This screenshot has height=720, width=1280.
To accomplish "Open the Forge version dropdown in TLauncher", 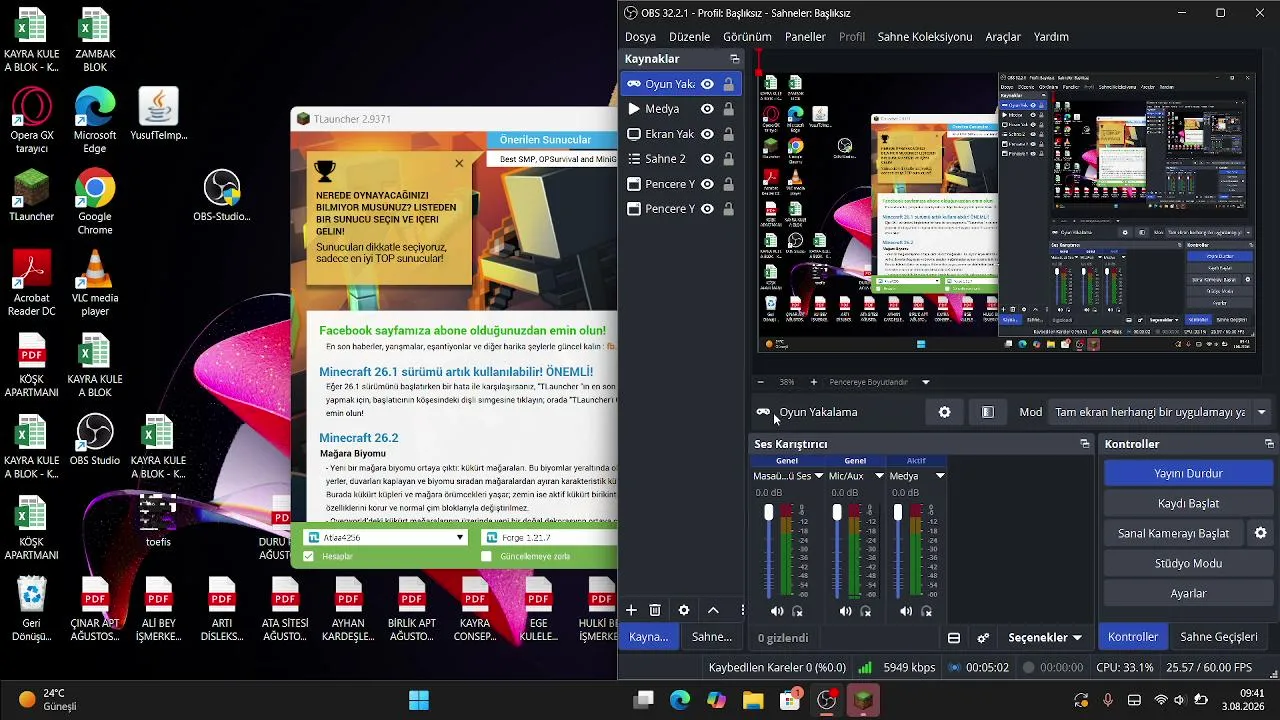I will pyautogui.click(x=549, y=538).
